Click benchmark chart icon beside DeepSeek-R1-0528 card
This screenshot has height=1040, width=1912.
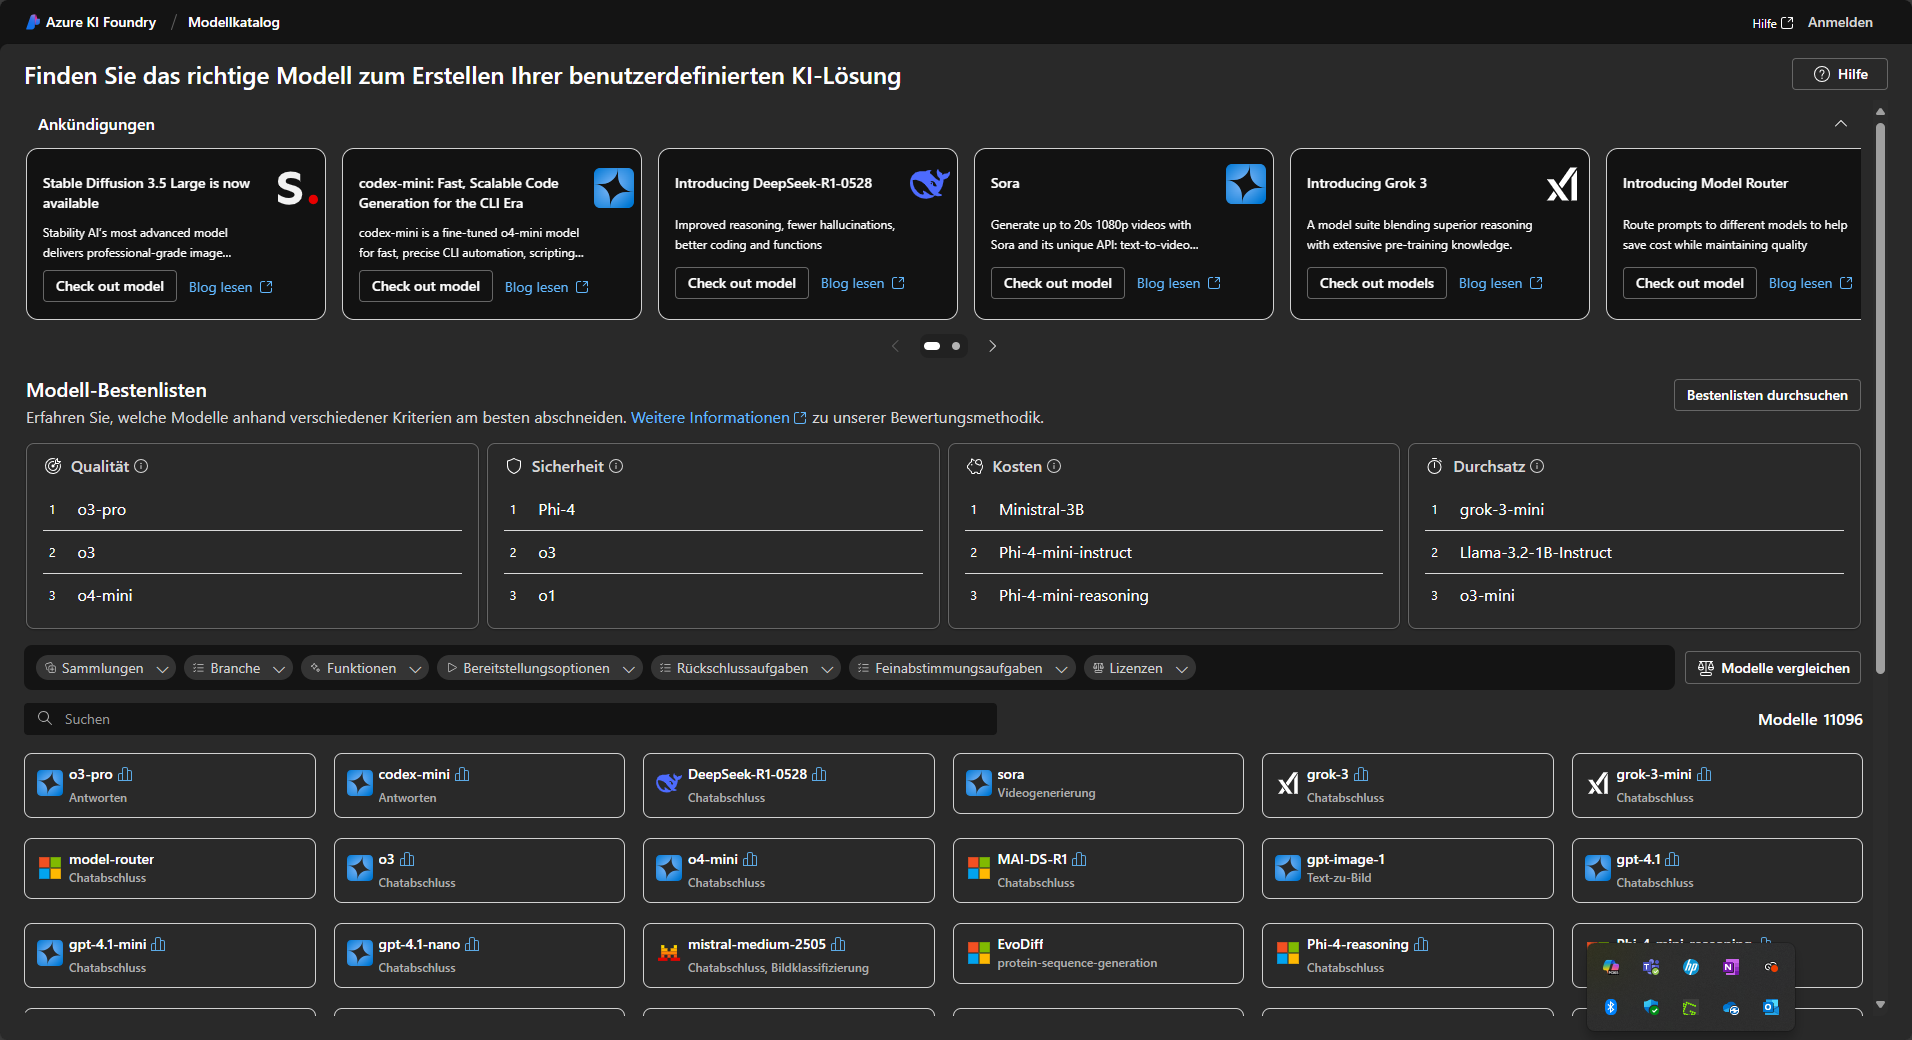[x=819, y=774]
